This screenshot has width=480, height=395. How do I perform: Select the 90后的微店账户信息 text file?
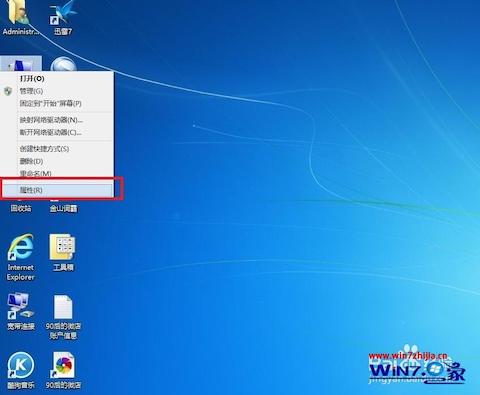point(63,307)
